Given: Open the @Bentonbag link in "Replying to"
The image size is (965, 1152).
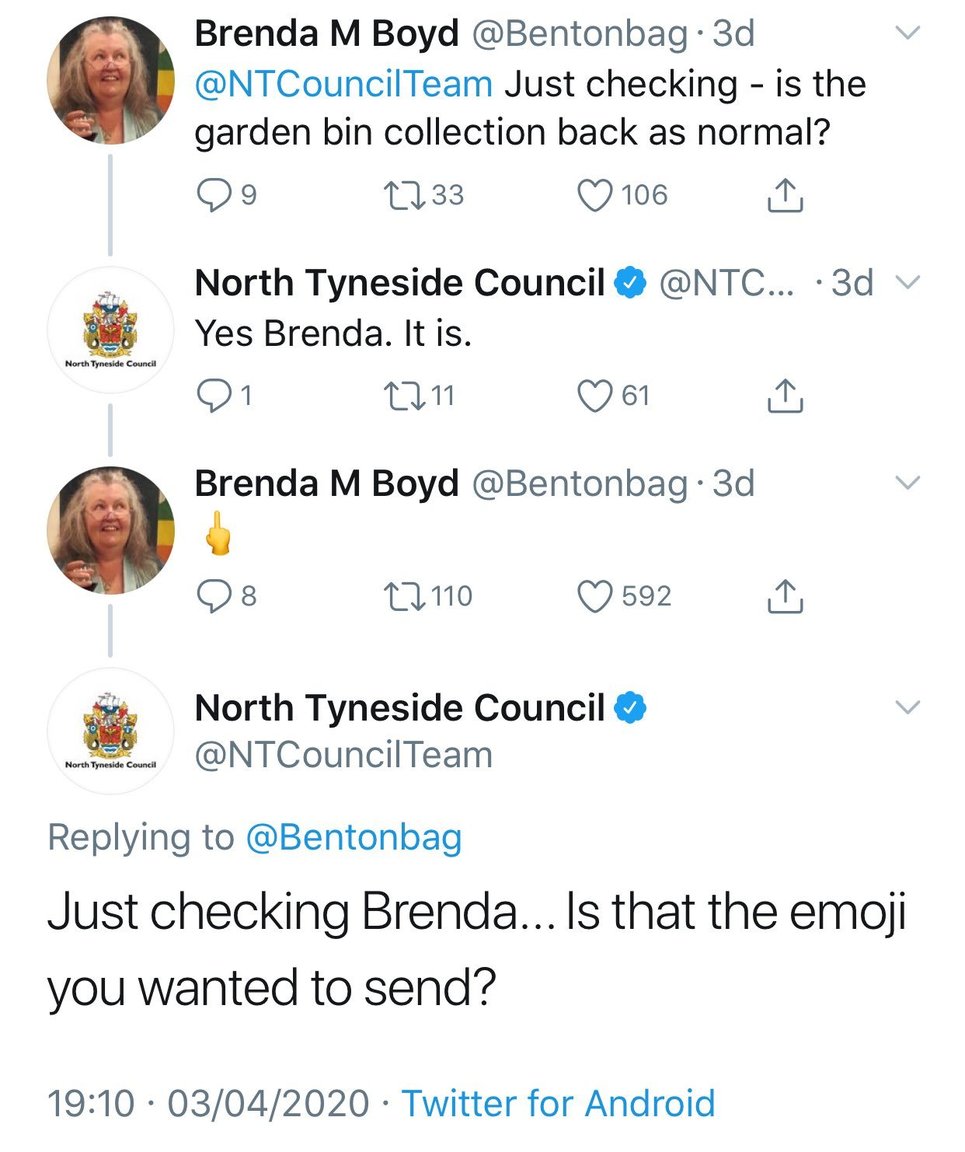Looking at the screenshot, I should pyautogui.click(x=354, y=837).
